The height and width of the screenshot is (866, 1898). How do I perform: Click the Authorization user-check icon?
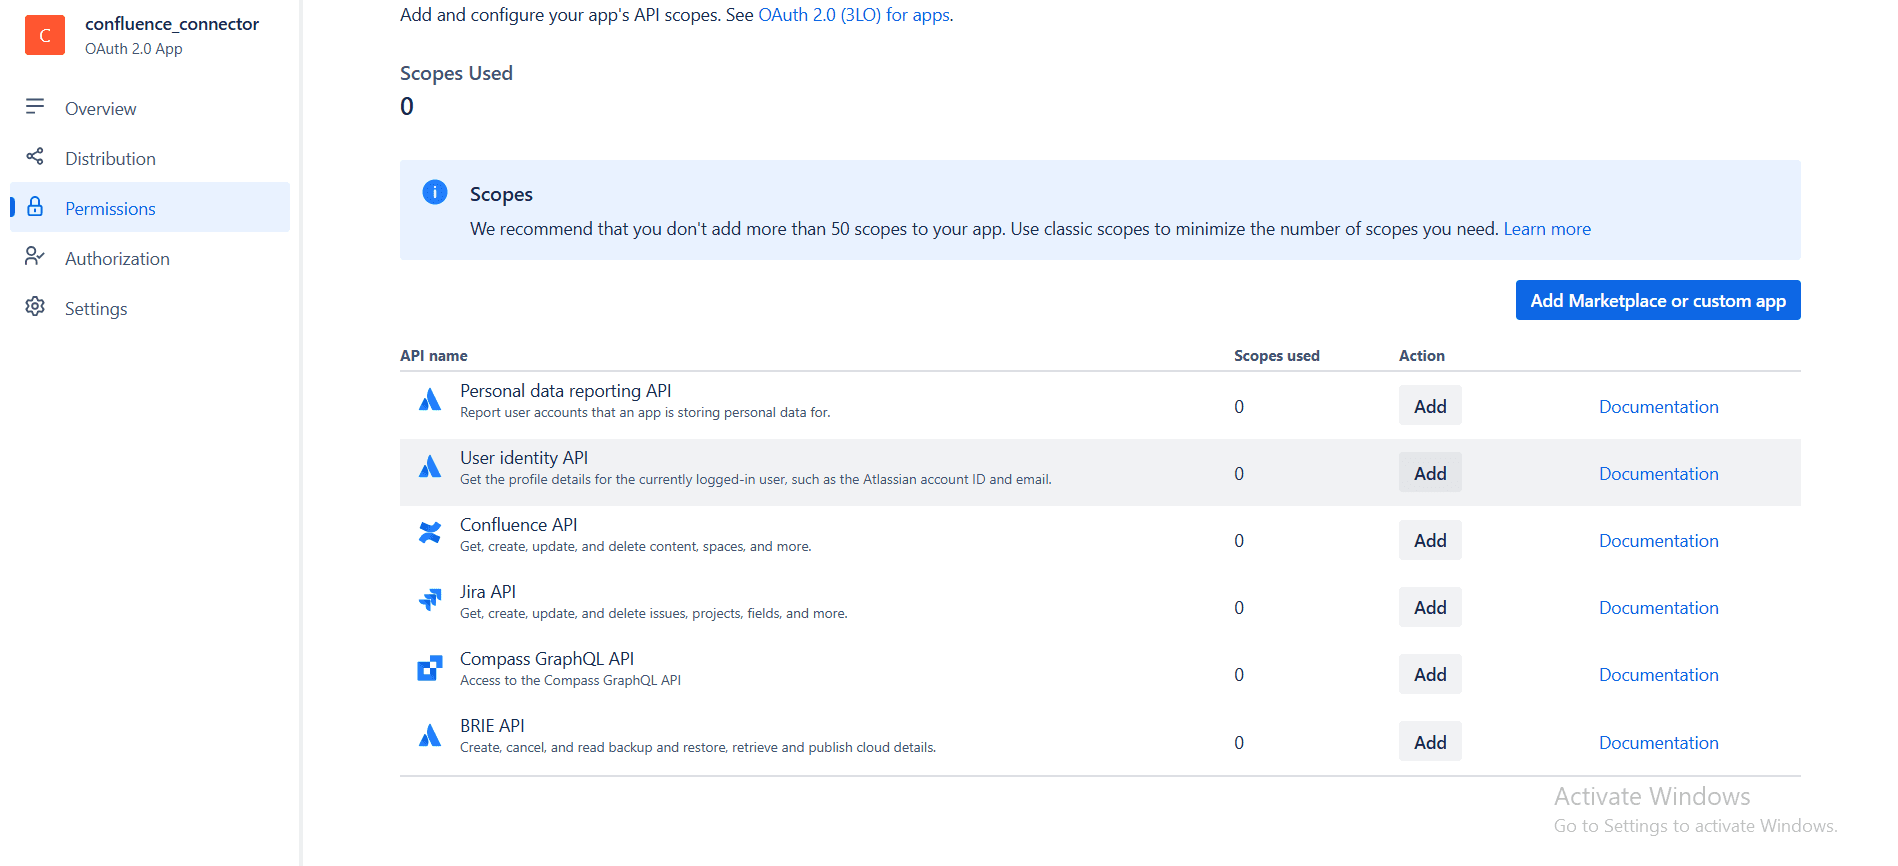(x=35, y=256)
